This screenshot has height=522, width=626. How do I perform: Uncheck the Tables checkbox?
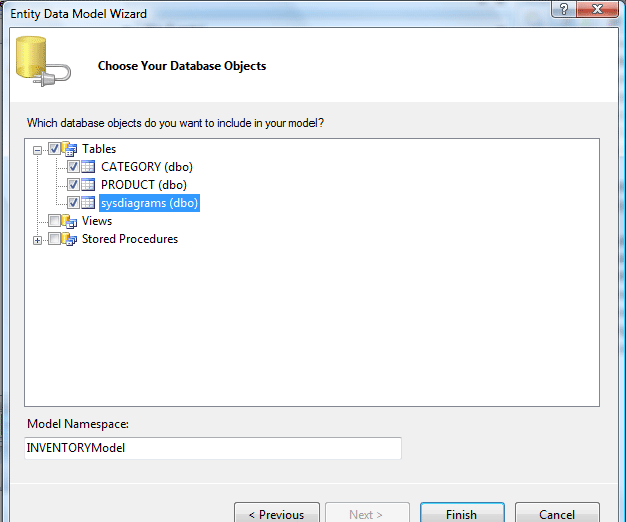[x=54, y=149]
